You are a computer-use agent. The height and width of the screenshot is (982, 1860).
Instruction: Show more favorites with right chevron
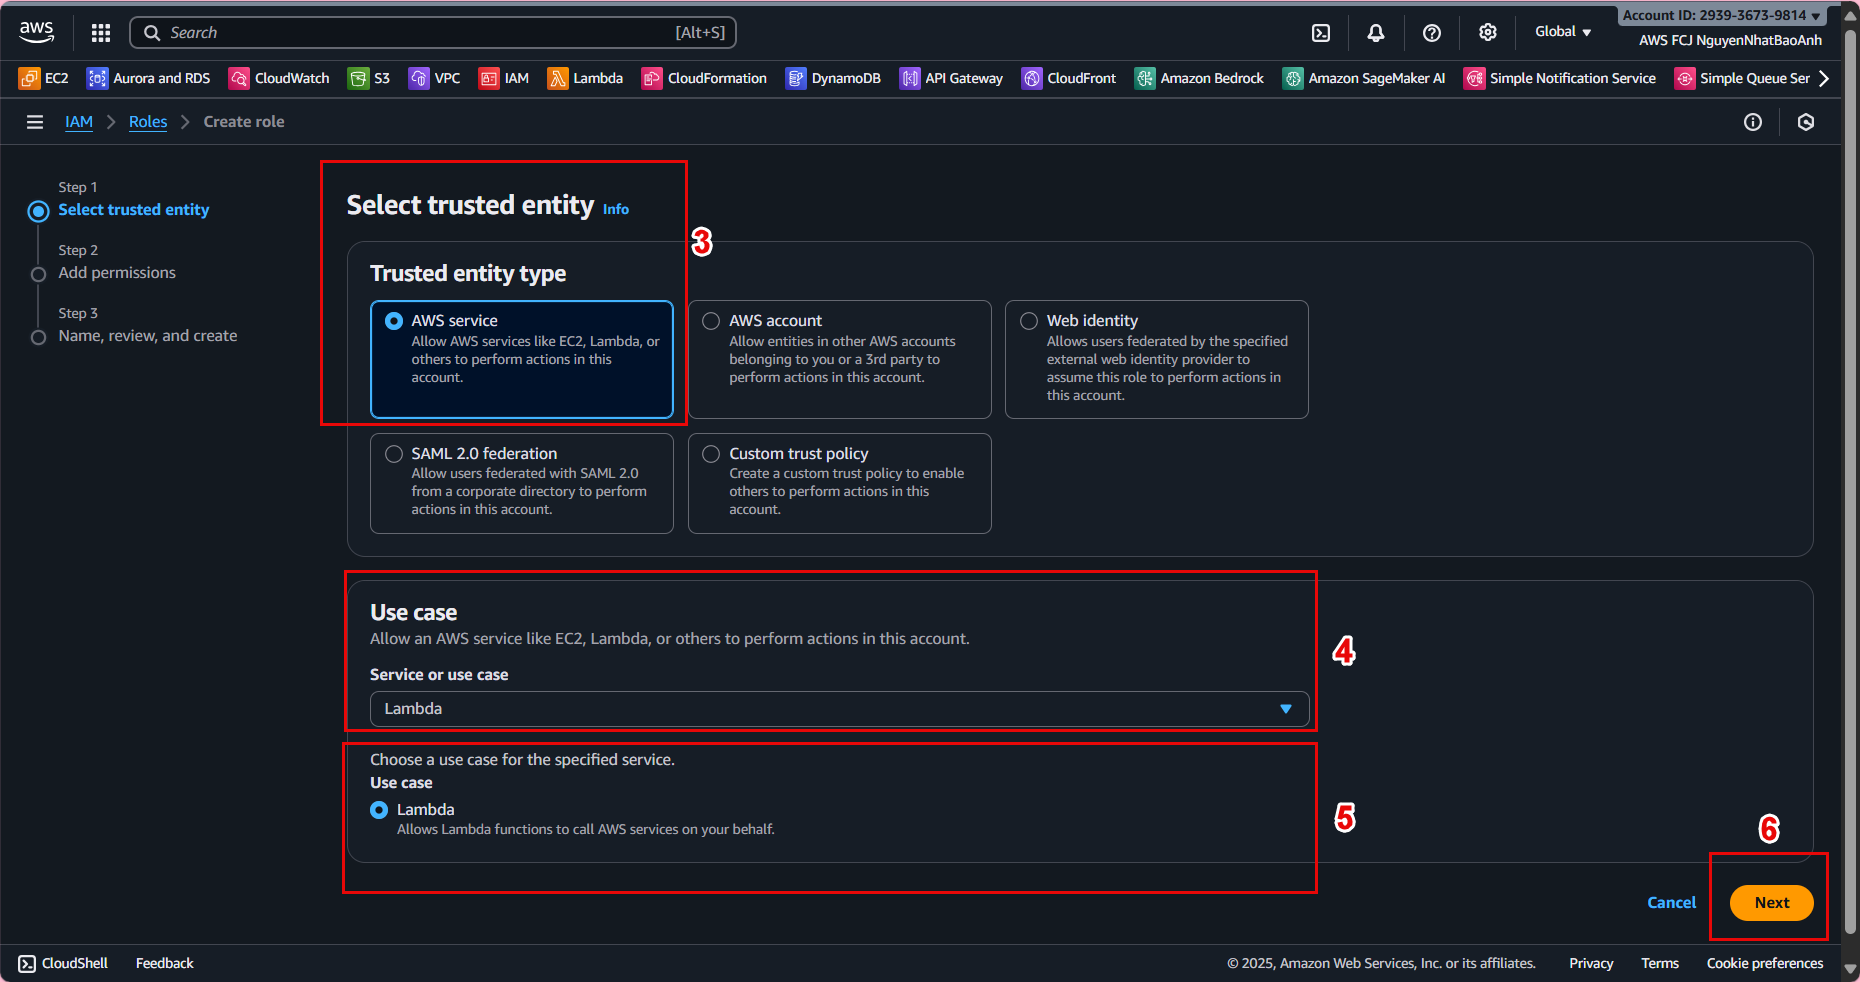pyautogui.click(x=1824, y=78)
